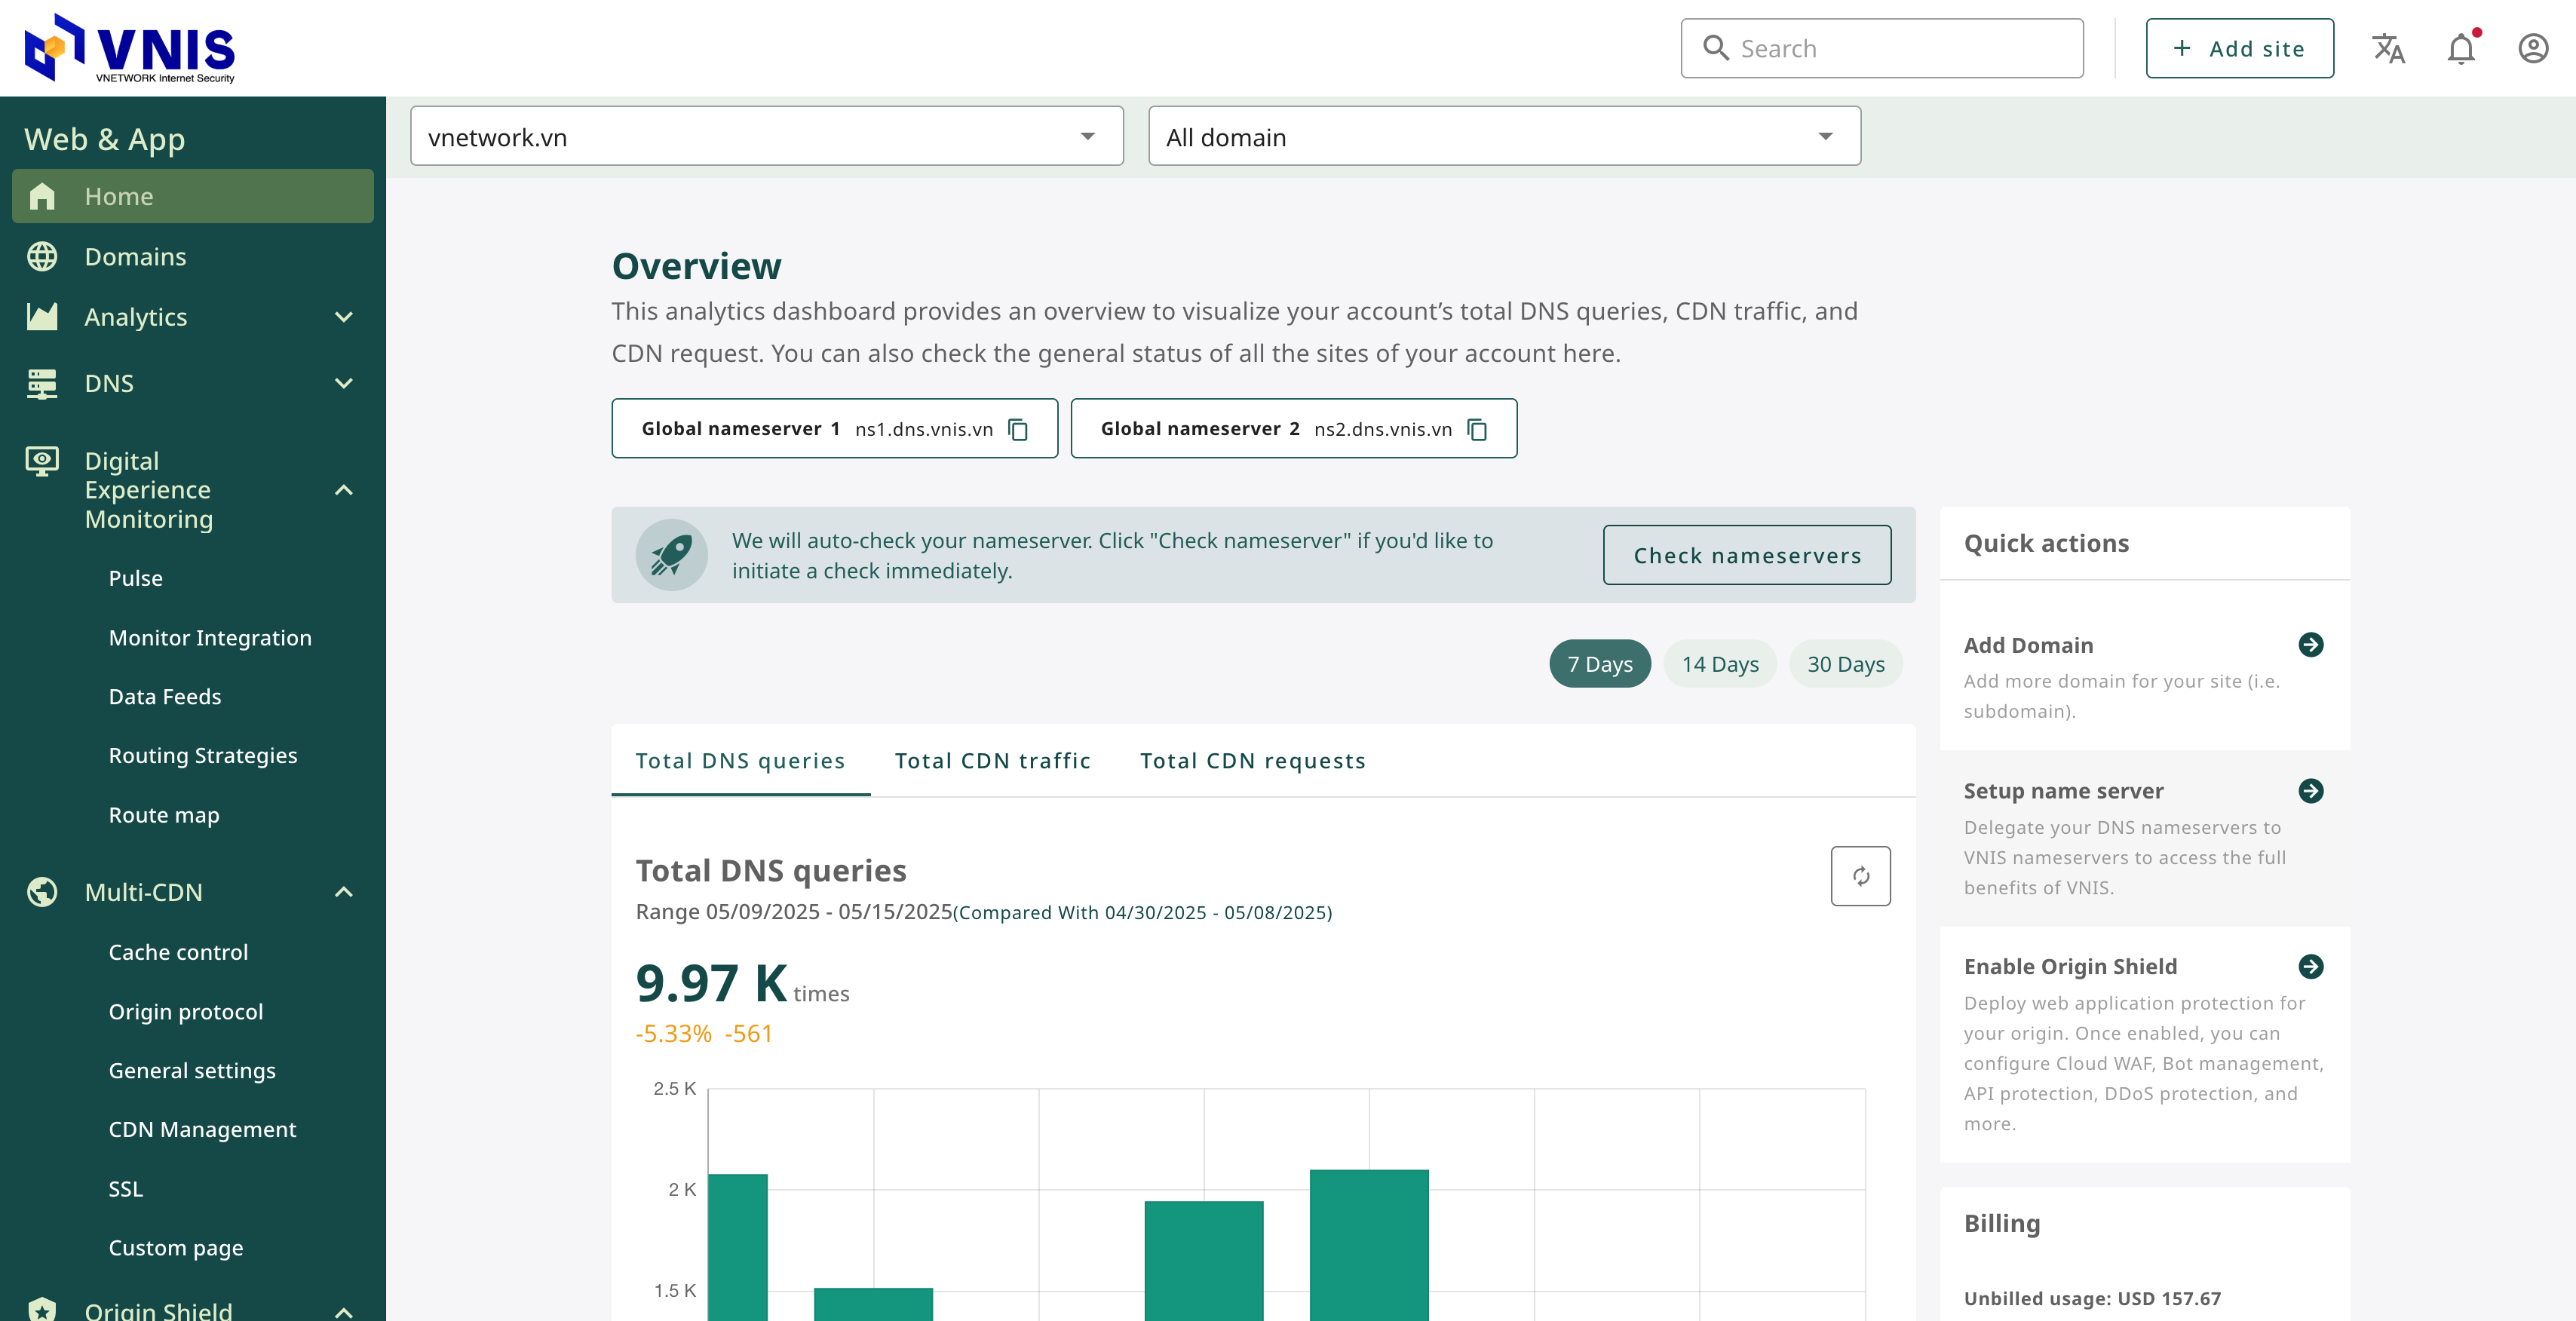This screenshot has height=1321, width=2576.
Task: Select the 7 Days range
Action: click(x=1600, y=664)
